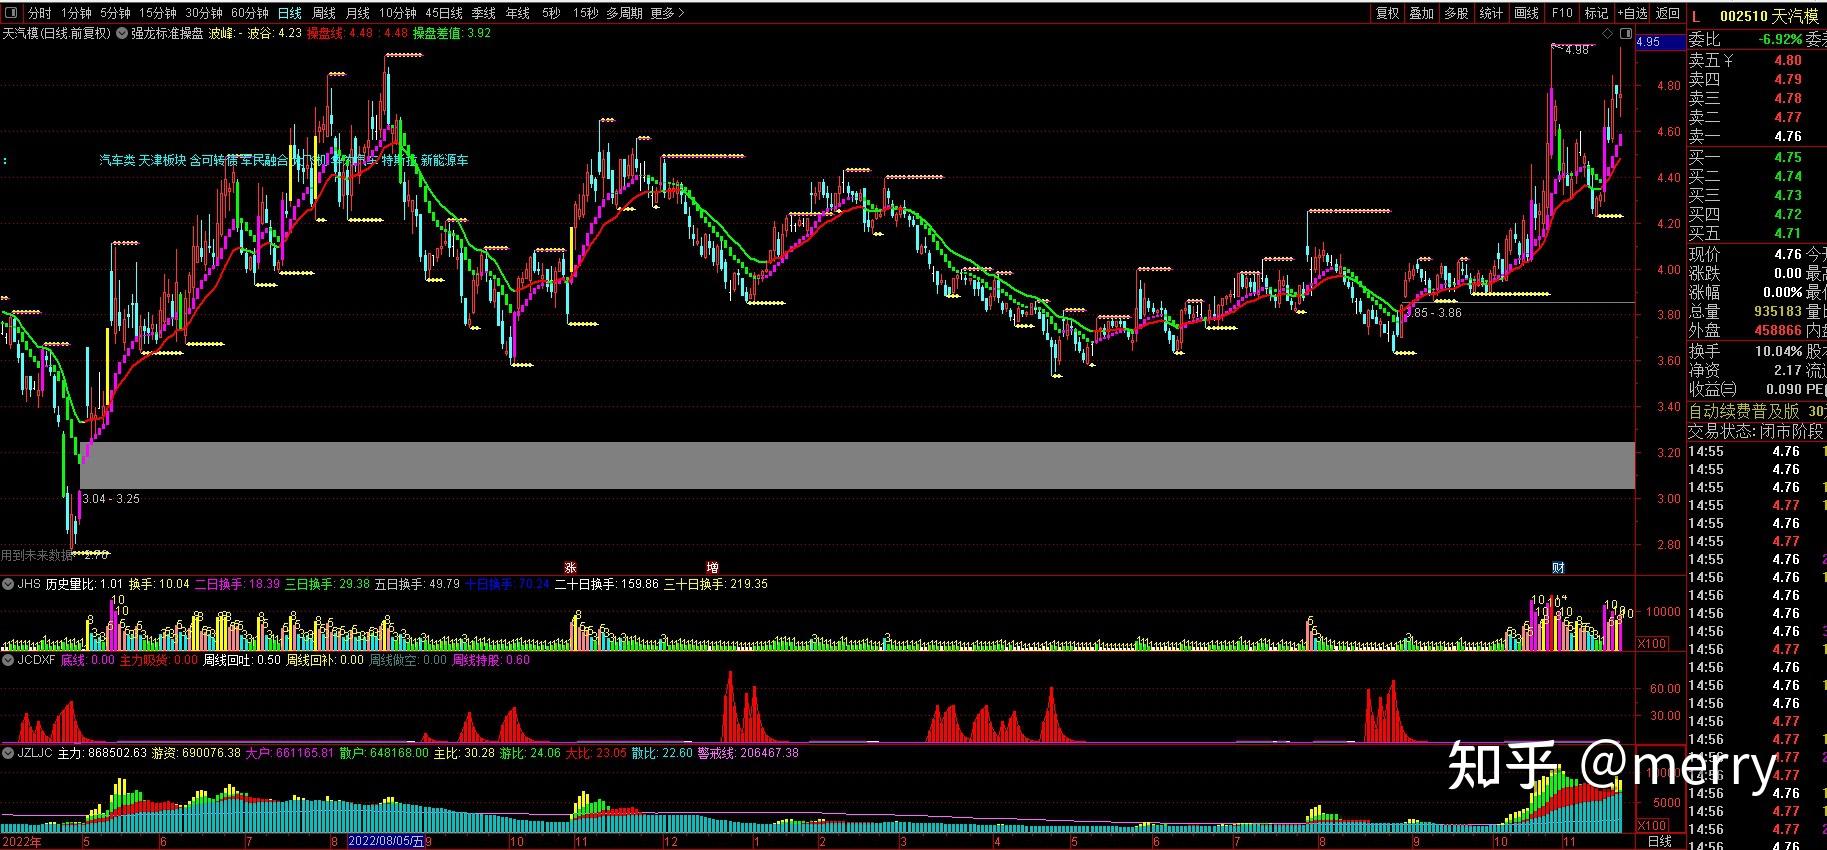Switch to 年线 yearly chart
Image resolution: width=1827 pixels, height=850 pixels.
pos(518,13)
